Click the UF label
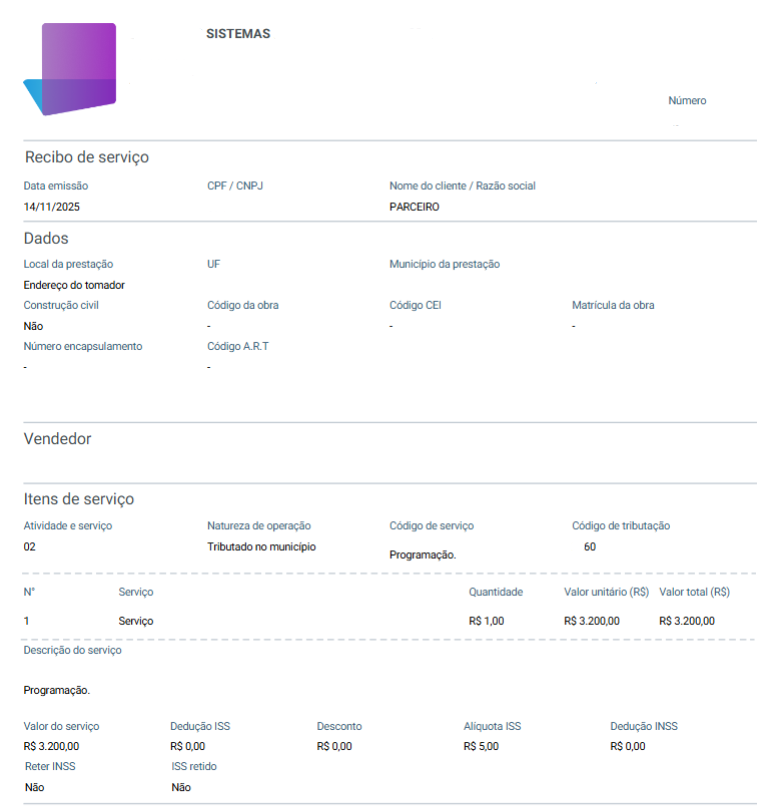 (214, 264)
